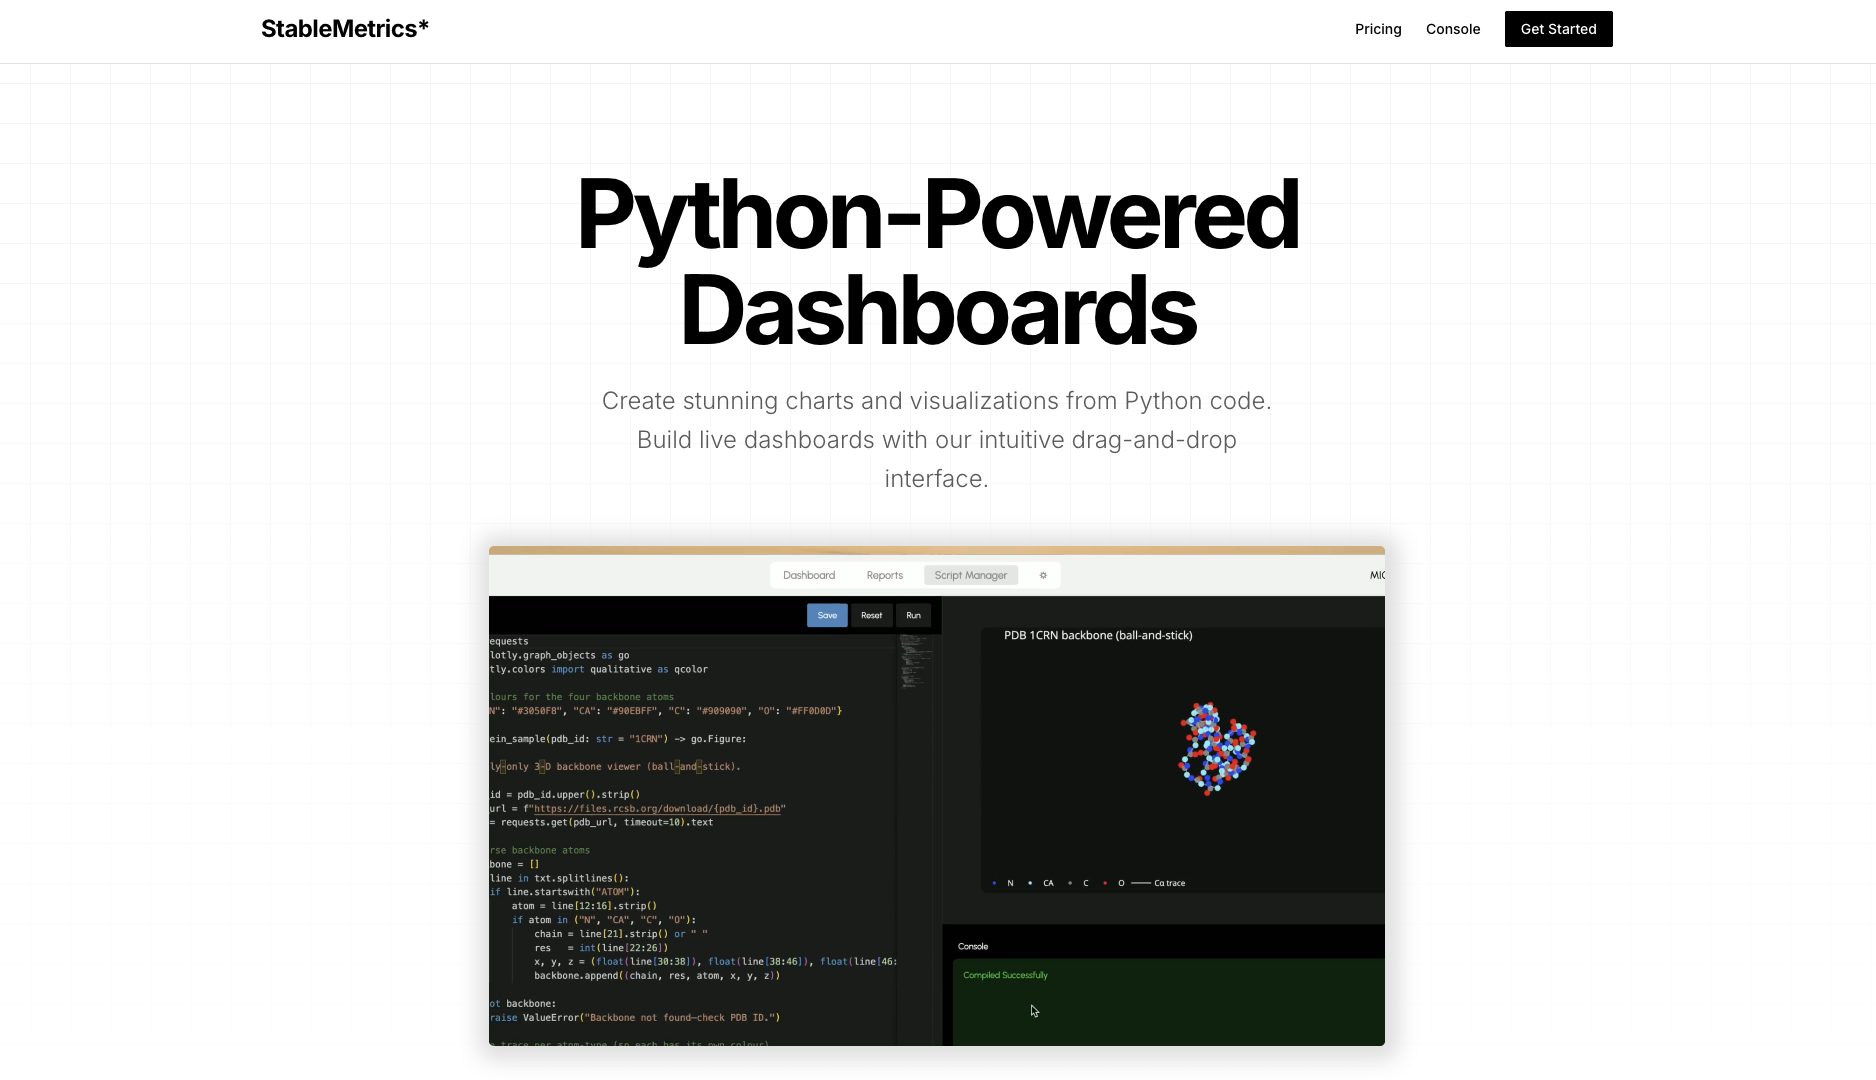Click the StableMetrics logo
This screenshot has height=1080, width=1876.
(x=344, y=29)
